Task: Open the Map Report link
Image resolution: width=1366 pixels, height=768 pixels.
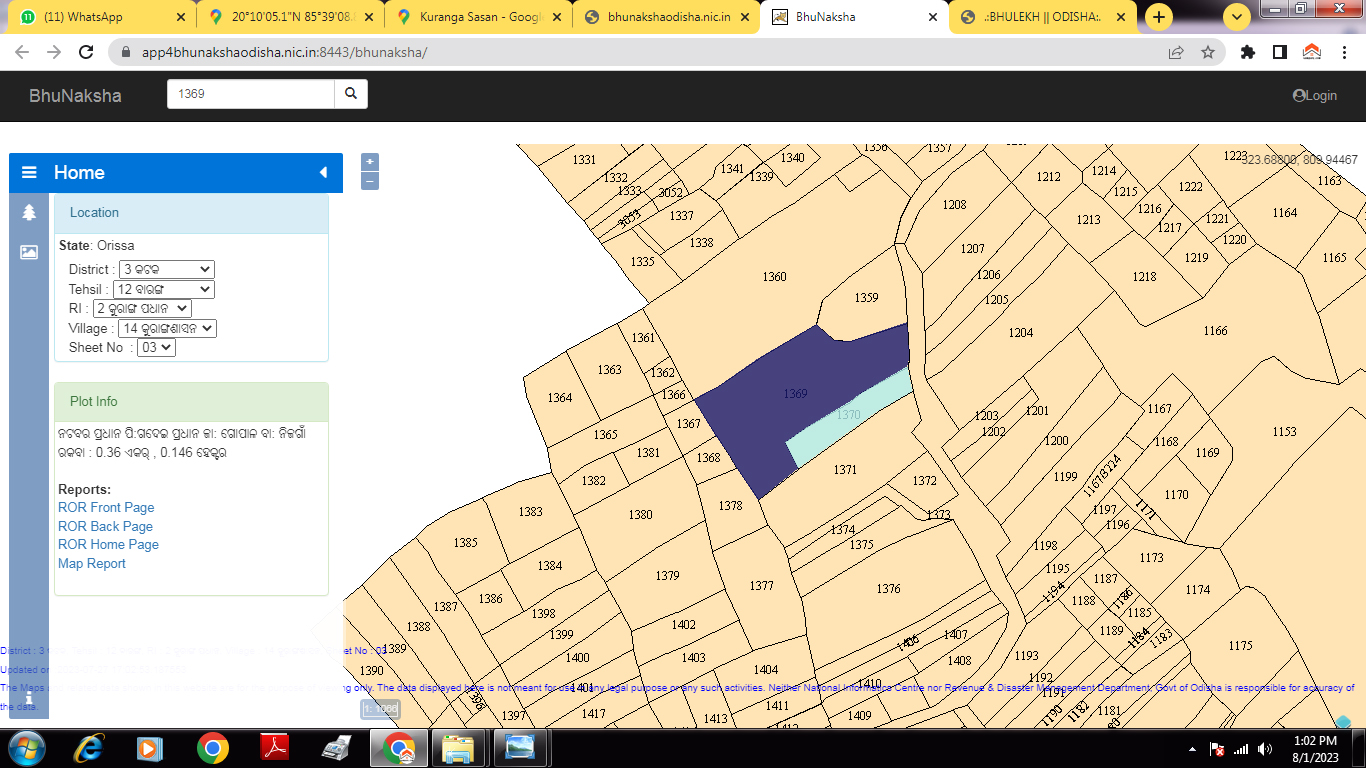Action: (x=92, y=564)
